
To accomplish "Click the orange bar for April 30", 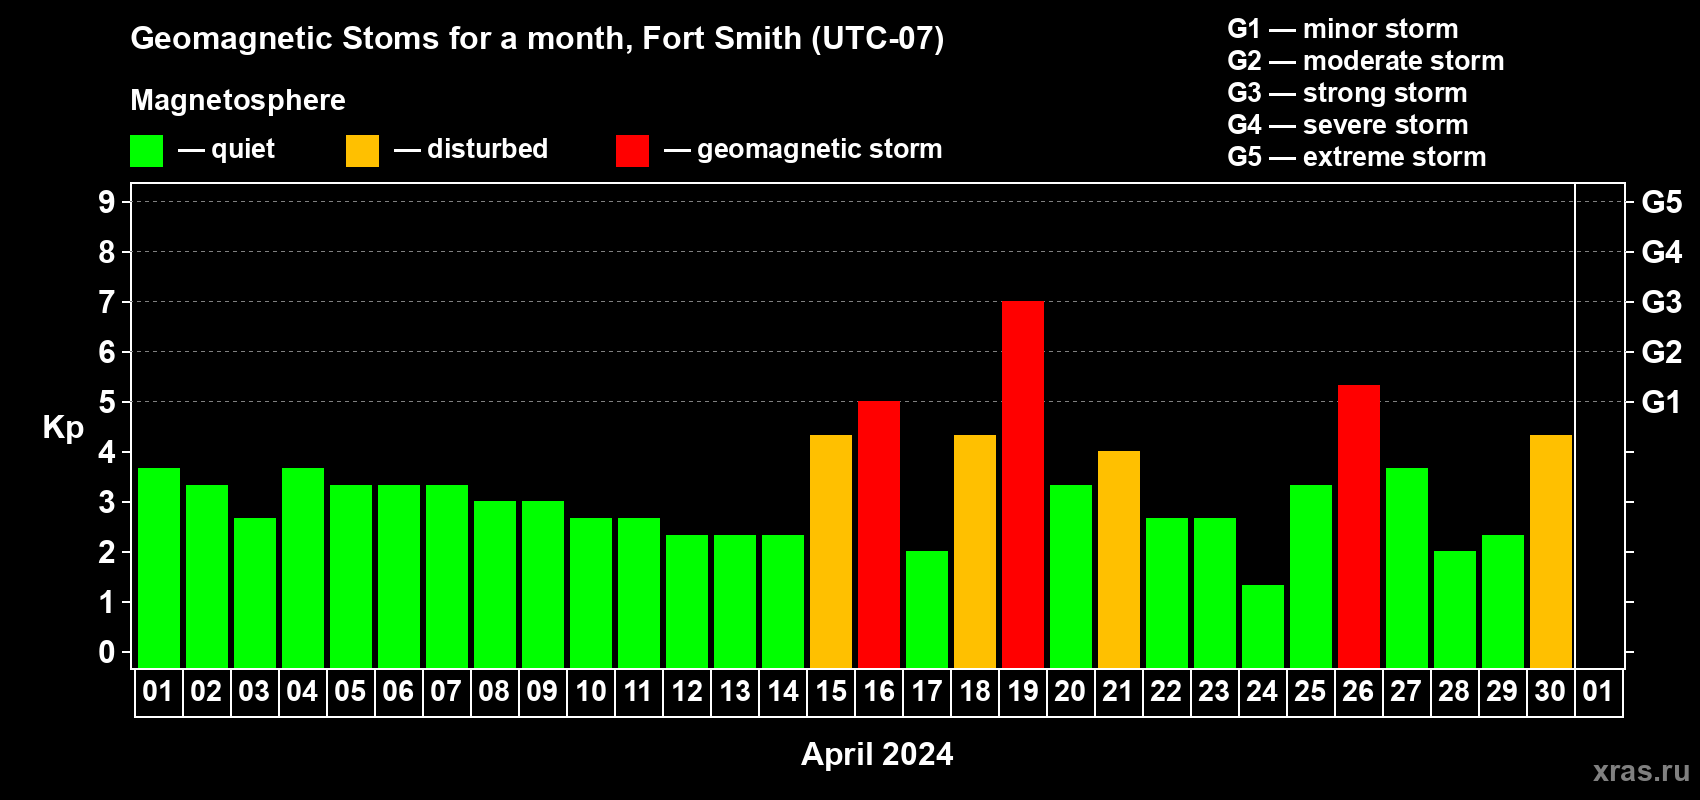I will click(1551, 551).
